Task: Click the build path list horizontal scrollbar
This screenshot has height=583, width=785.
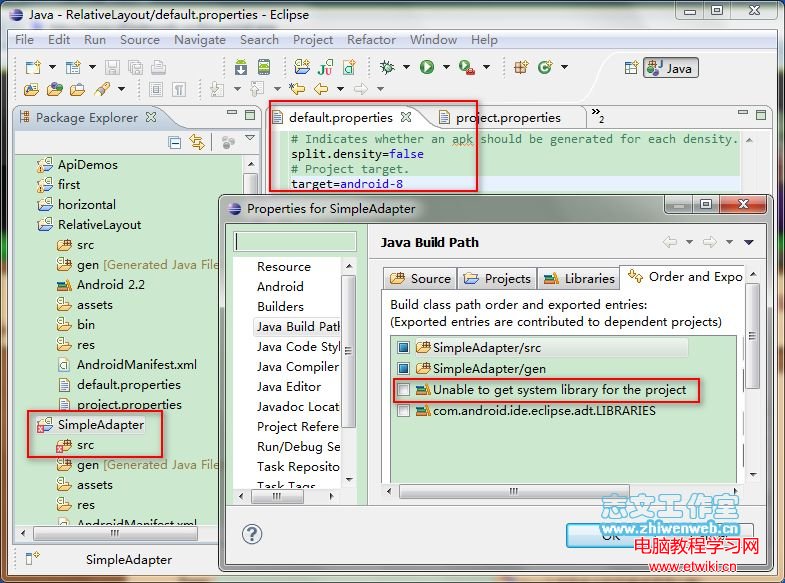Action: point(514,491)
